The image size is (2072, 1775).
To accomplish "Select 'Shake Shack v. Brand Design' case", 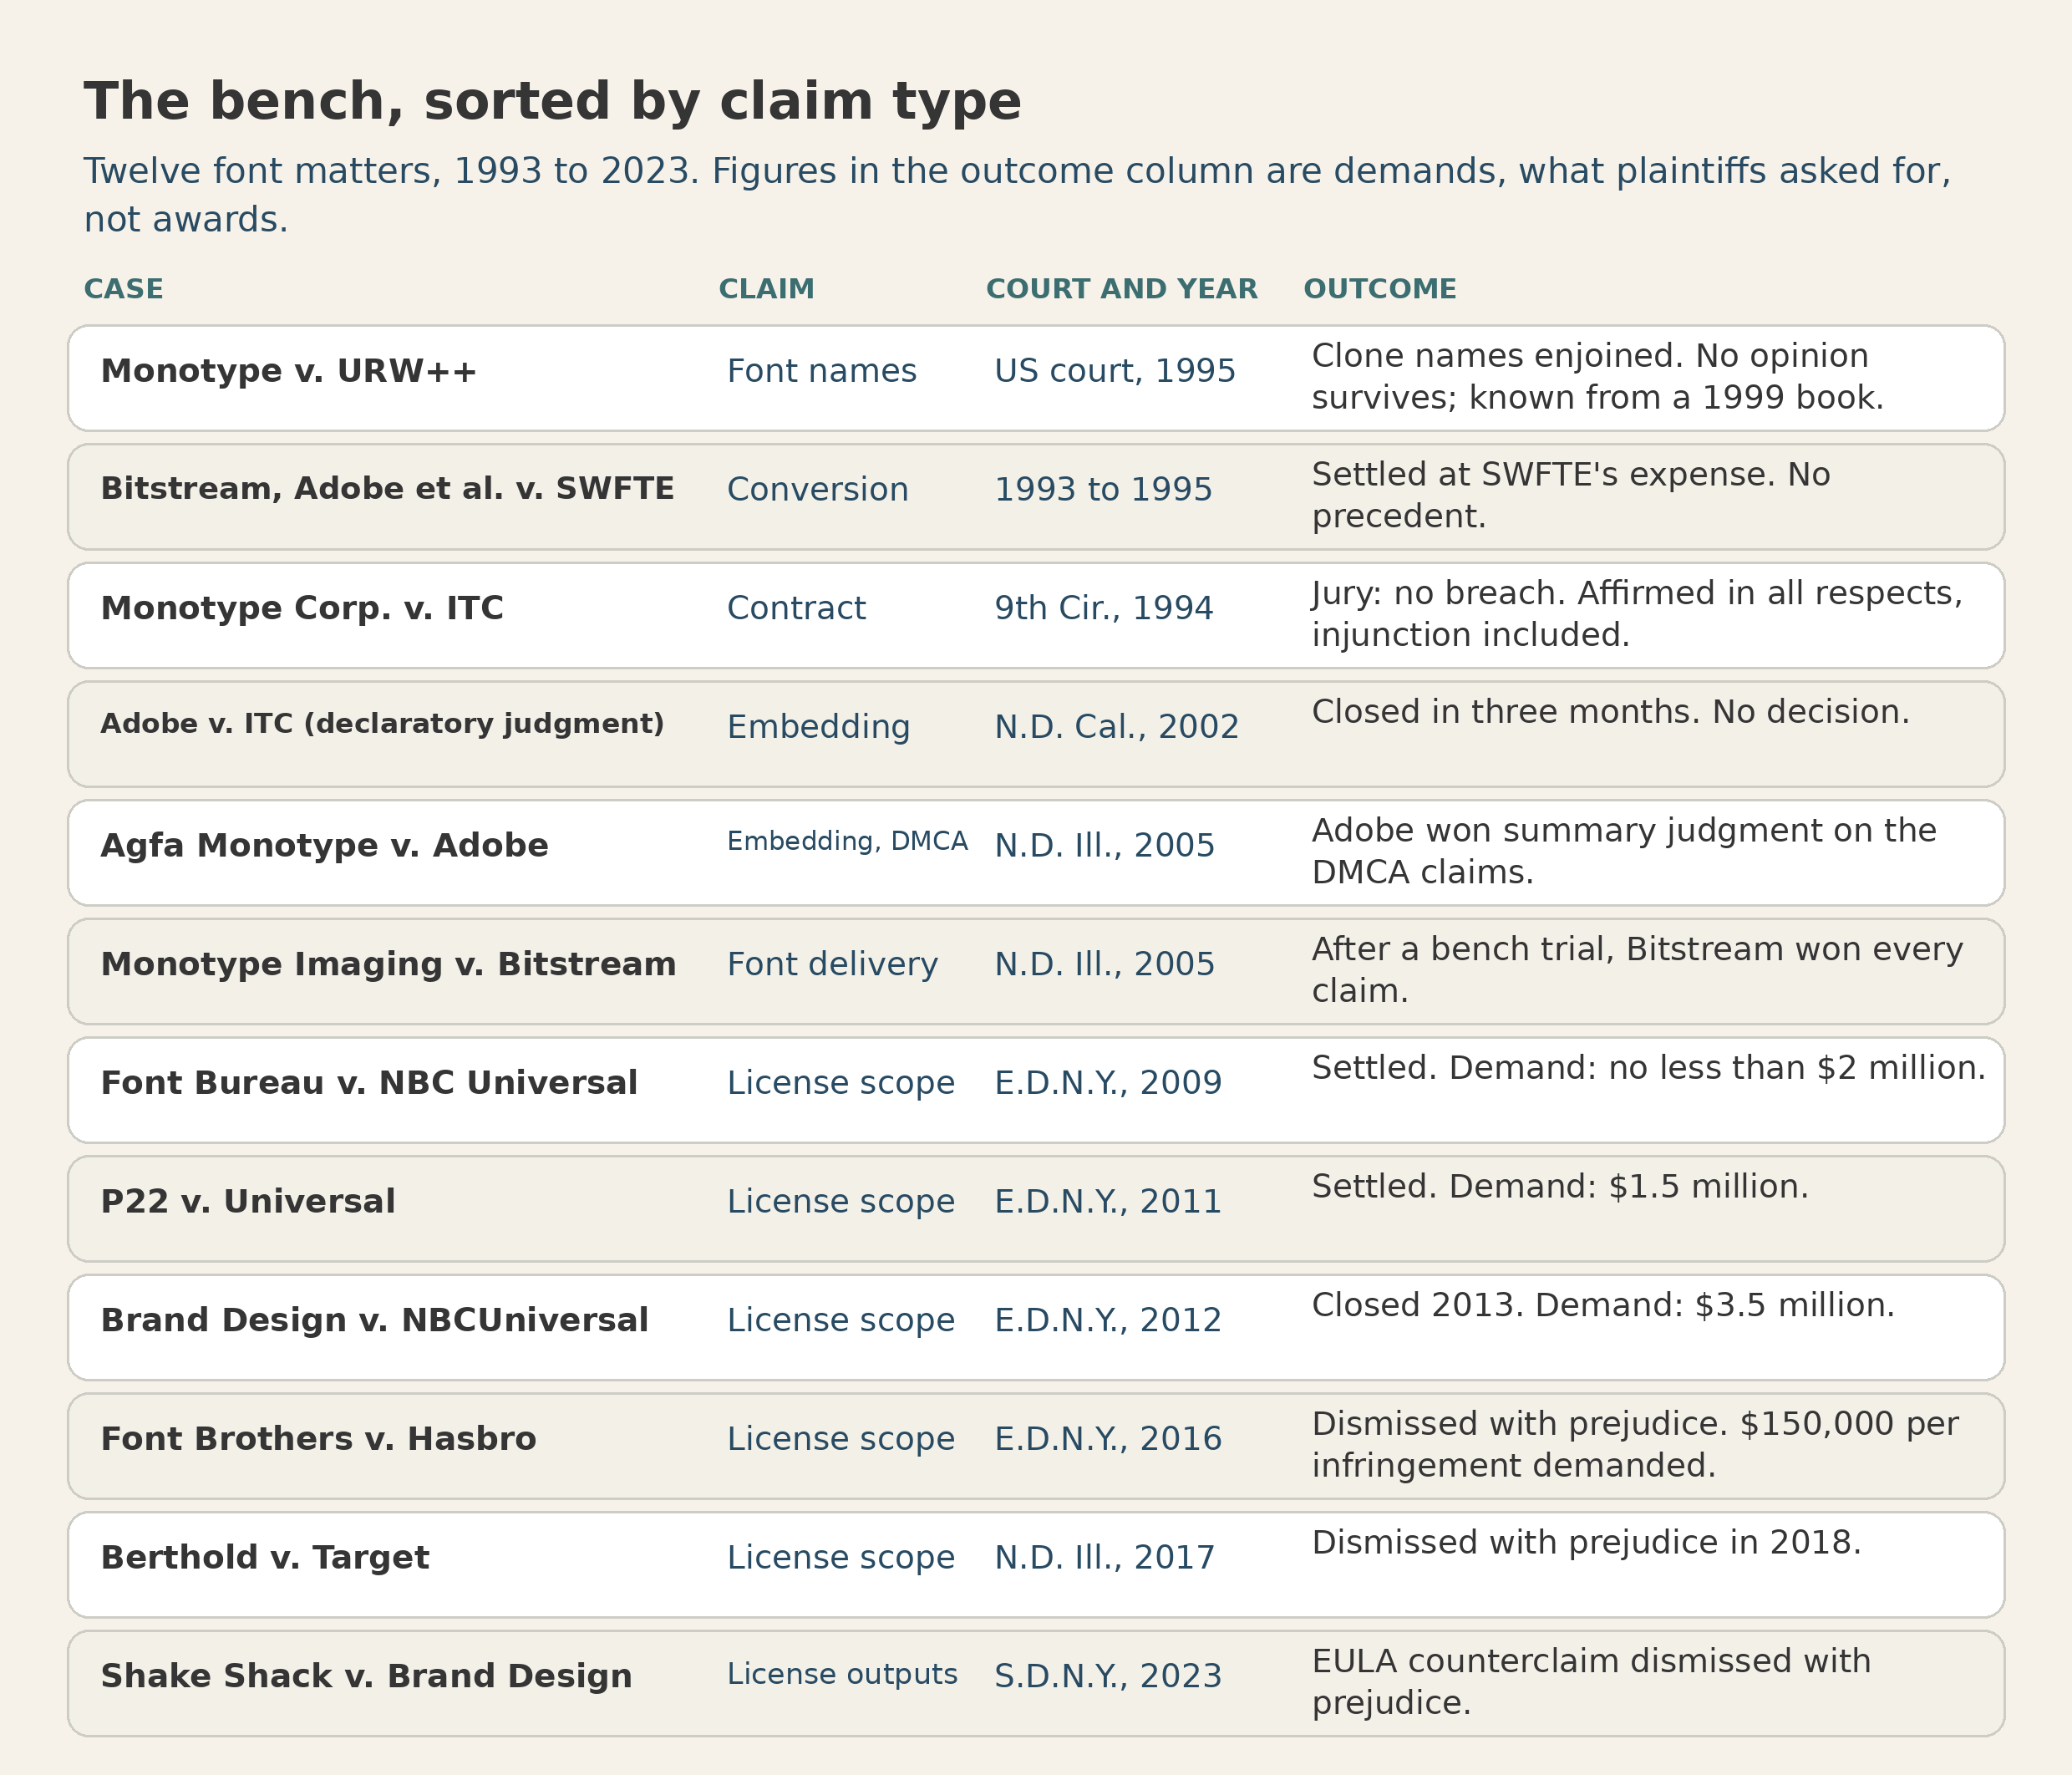I will (x=367, y=1676).
